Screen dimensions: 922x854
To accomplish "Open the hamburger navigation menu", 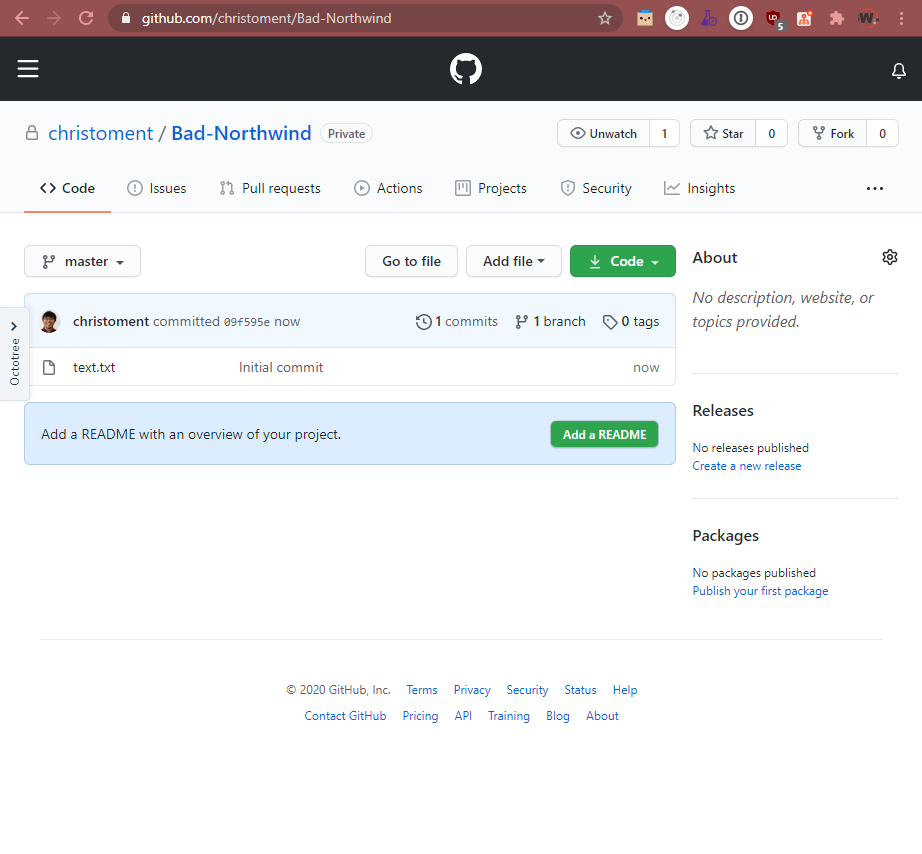I will point(28,69).
